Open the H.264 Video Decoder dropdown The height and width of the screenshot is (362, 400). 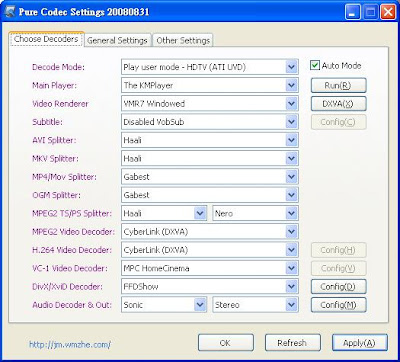[x=210, y=250]
